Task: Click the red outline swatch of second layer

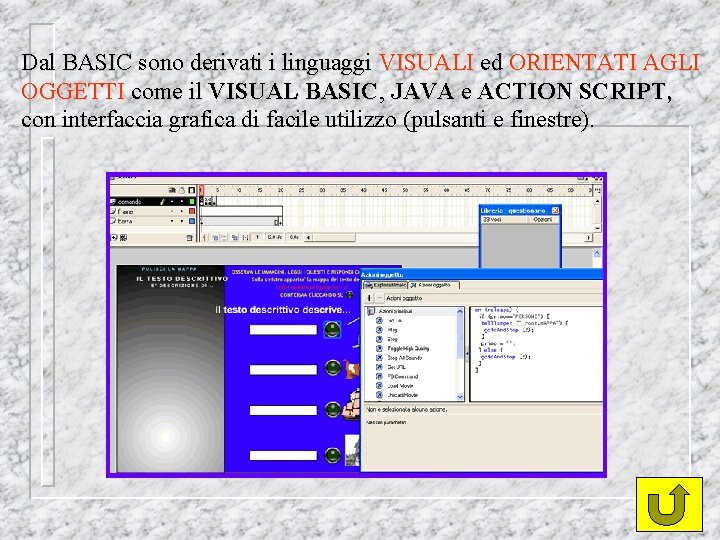Action: pos(192,211)
